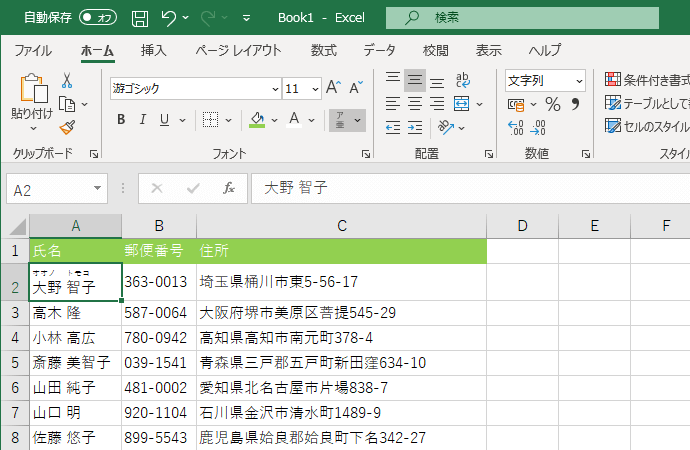Switch to the データ tab
This screenshot has width=690, height=450.
379,51
